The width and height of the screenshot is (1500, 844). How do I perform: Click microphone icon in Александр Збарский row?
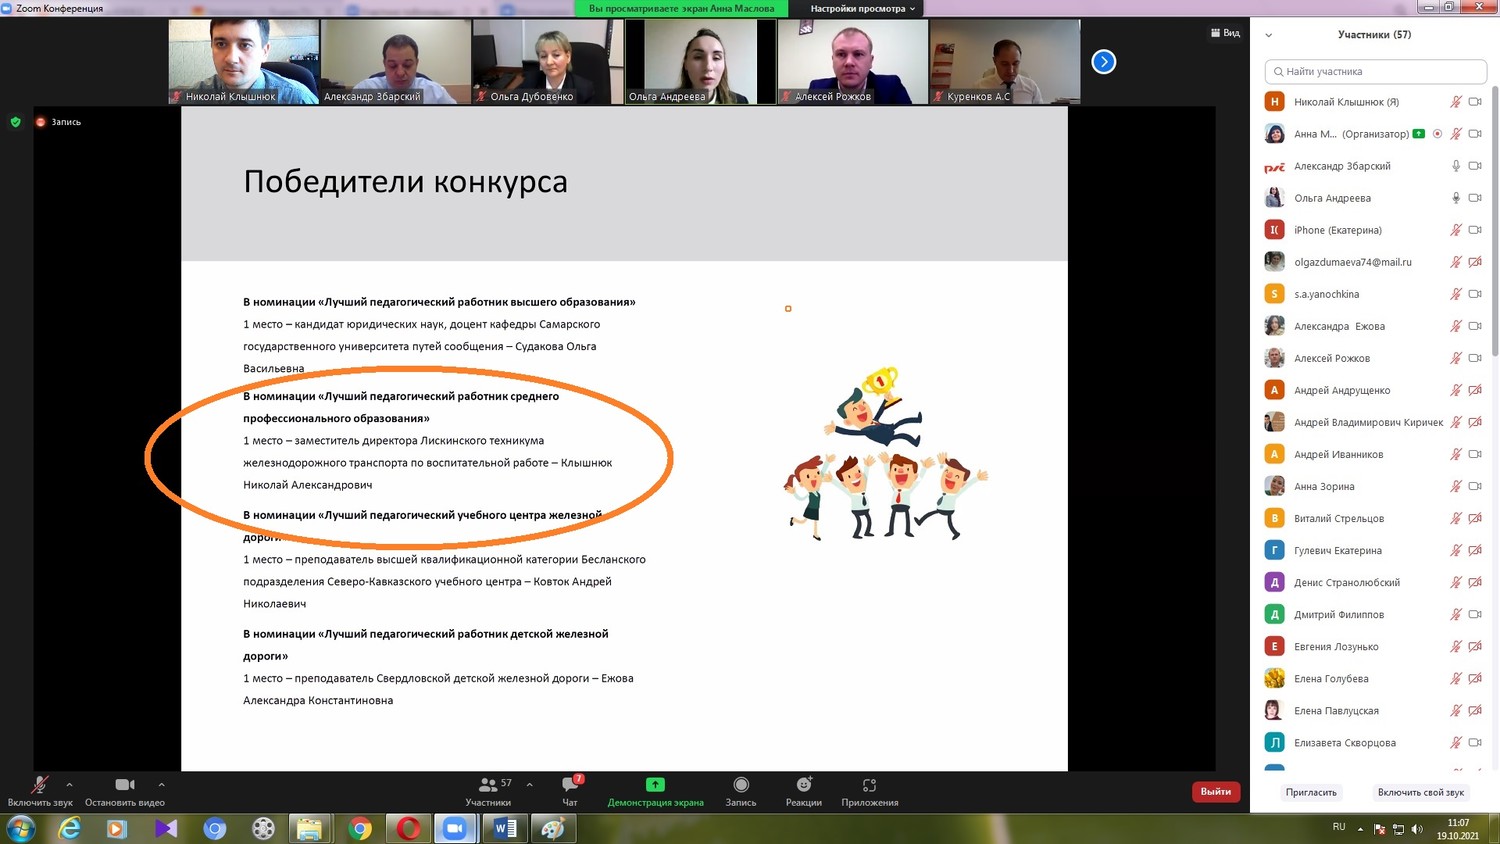point(1456,166)
